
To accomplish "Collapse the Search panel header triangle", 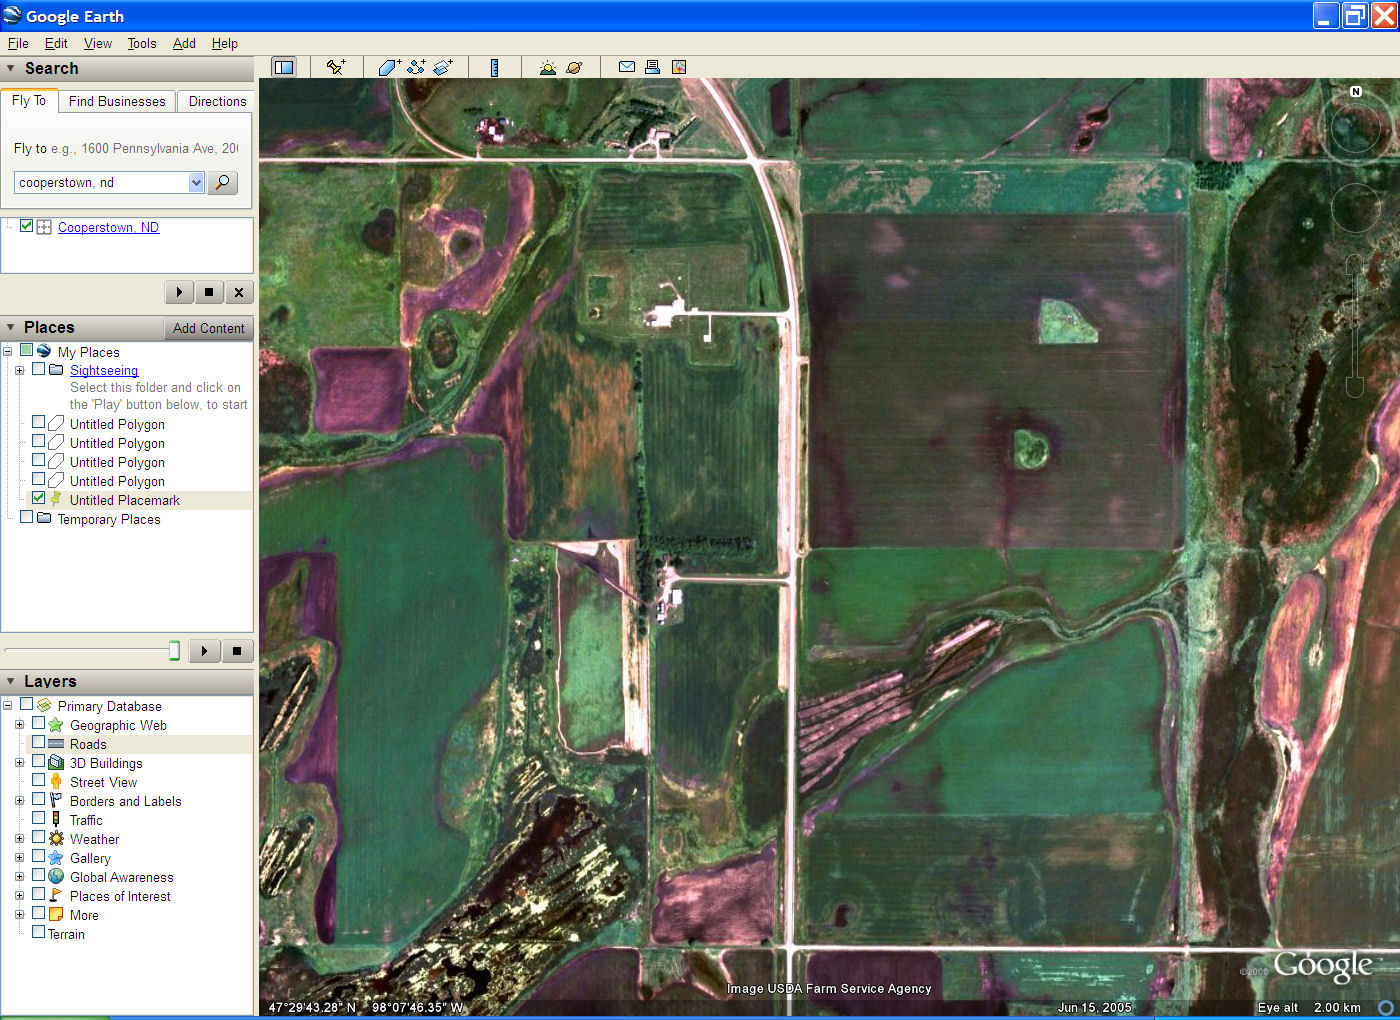I will tap(10, 68).
